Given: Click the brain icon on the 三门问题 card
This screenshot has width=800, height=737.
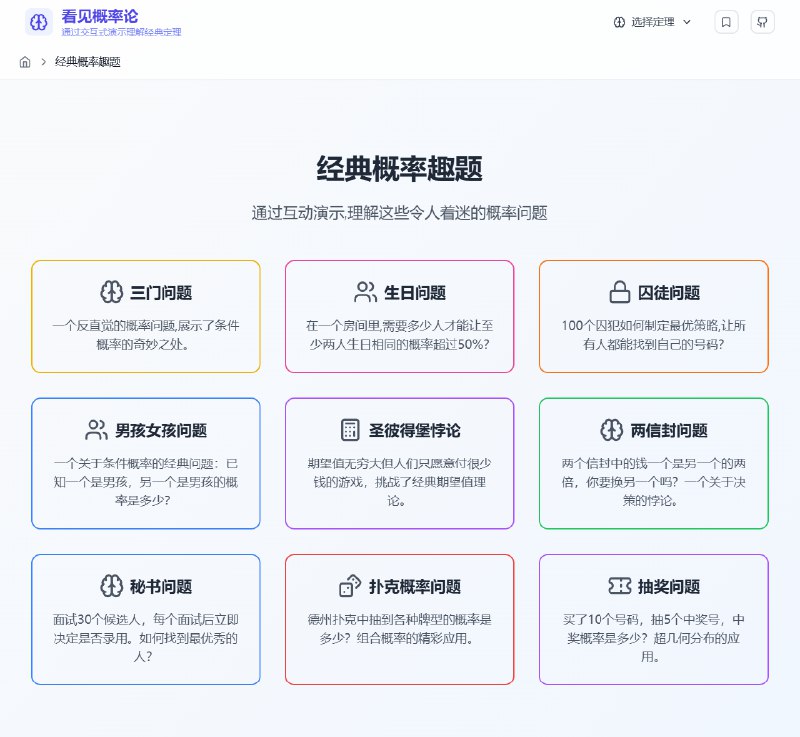Looking at the screenshot, I should click(111, 292).
